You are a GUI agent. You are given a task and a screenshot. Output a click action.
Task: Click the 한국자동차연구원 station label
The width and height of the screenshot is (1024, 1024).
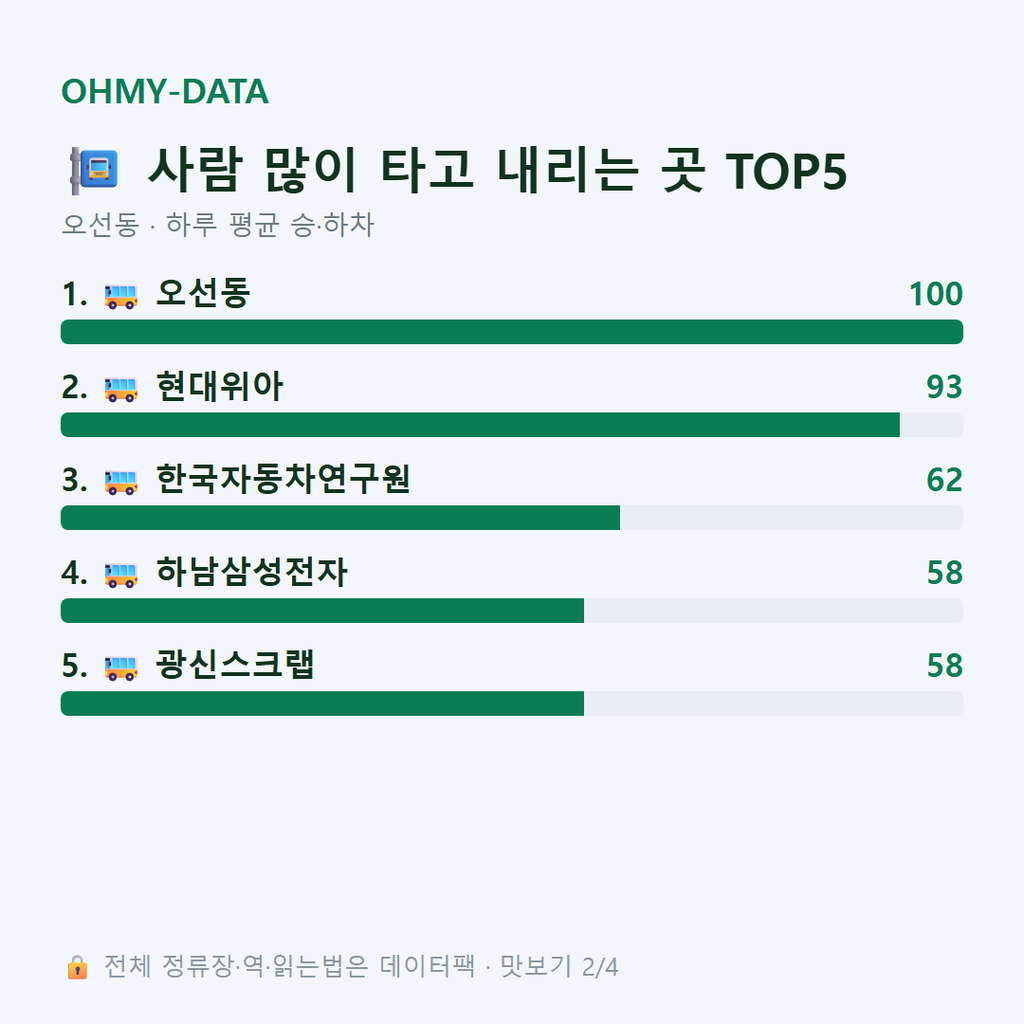click(283, 479)
